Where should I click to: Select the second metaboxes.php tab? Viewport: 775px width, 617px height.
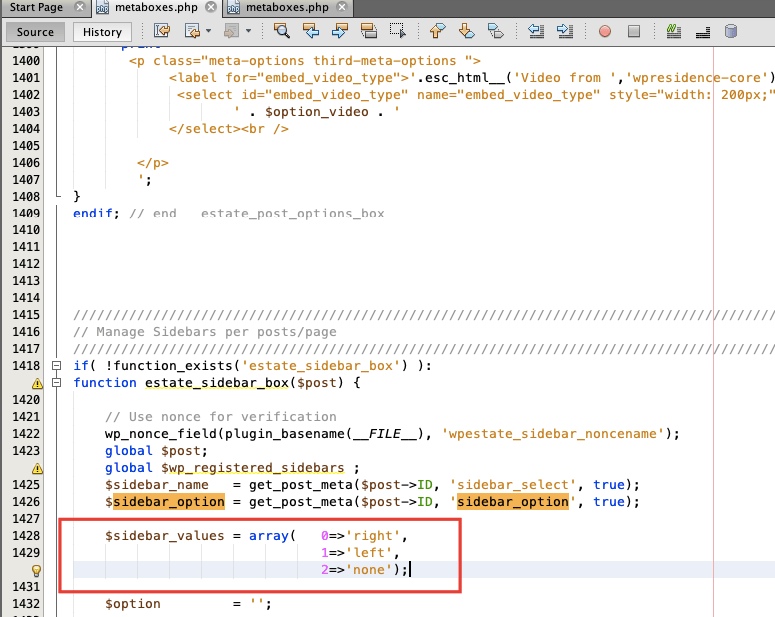click(287, 7)
